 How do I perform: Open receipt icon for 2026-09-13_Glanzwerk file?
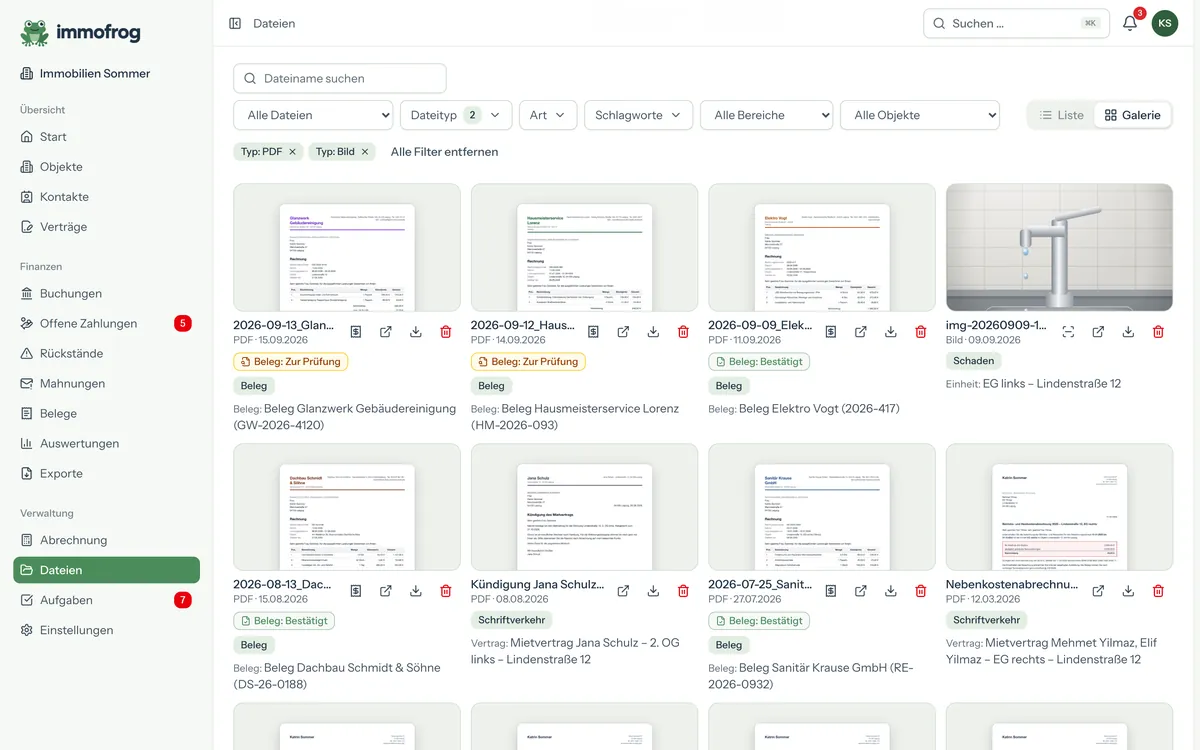(x=356, y=332)
